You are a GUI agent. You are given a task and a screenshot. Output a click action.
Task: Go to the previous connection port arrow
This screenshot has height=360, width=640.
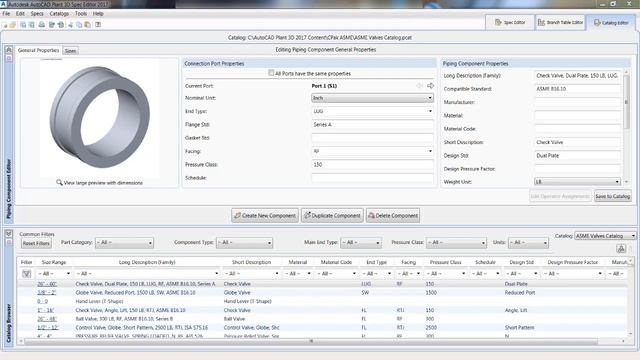[420, 86]
